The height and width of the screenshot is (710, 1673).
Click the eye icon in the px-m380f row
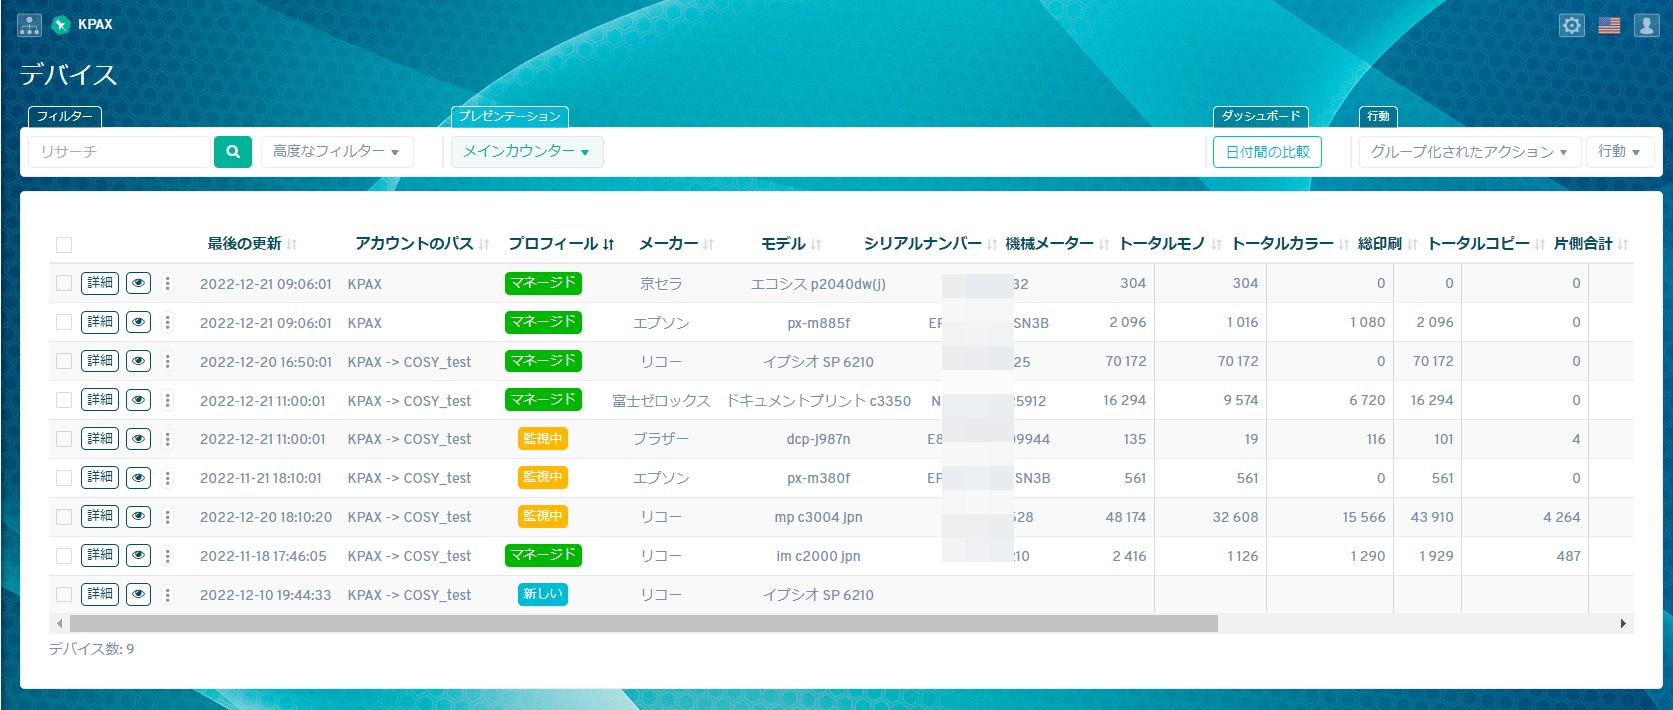pos(139,478)
